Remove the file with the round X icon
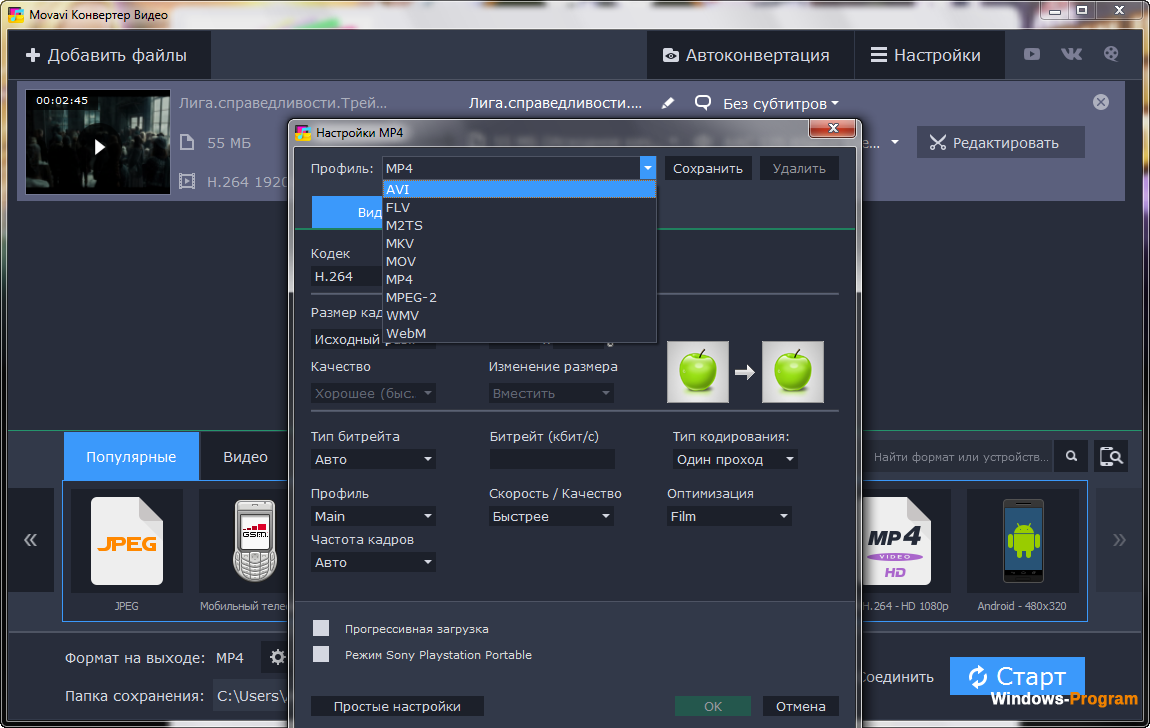The image size is (1150, 728). tap(1101, 102)
